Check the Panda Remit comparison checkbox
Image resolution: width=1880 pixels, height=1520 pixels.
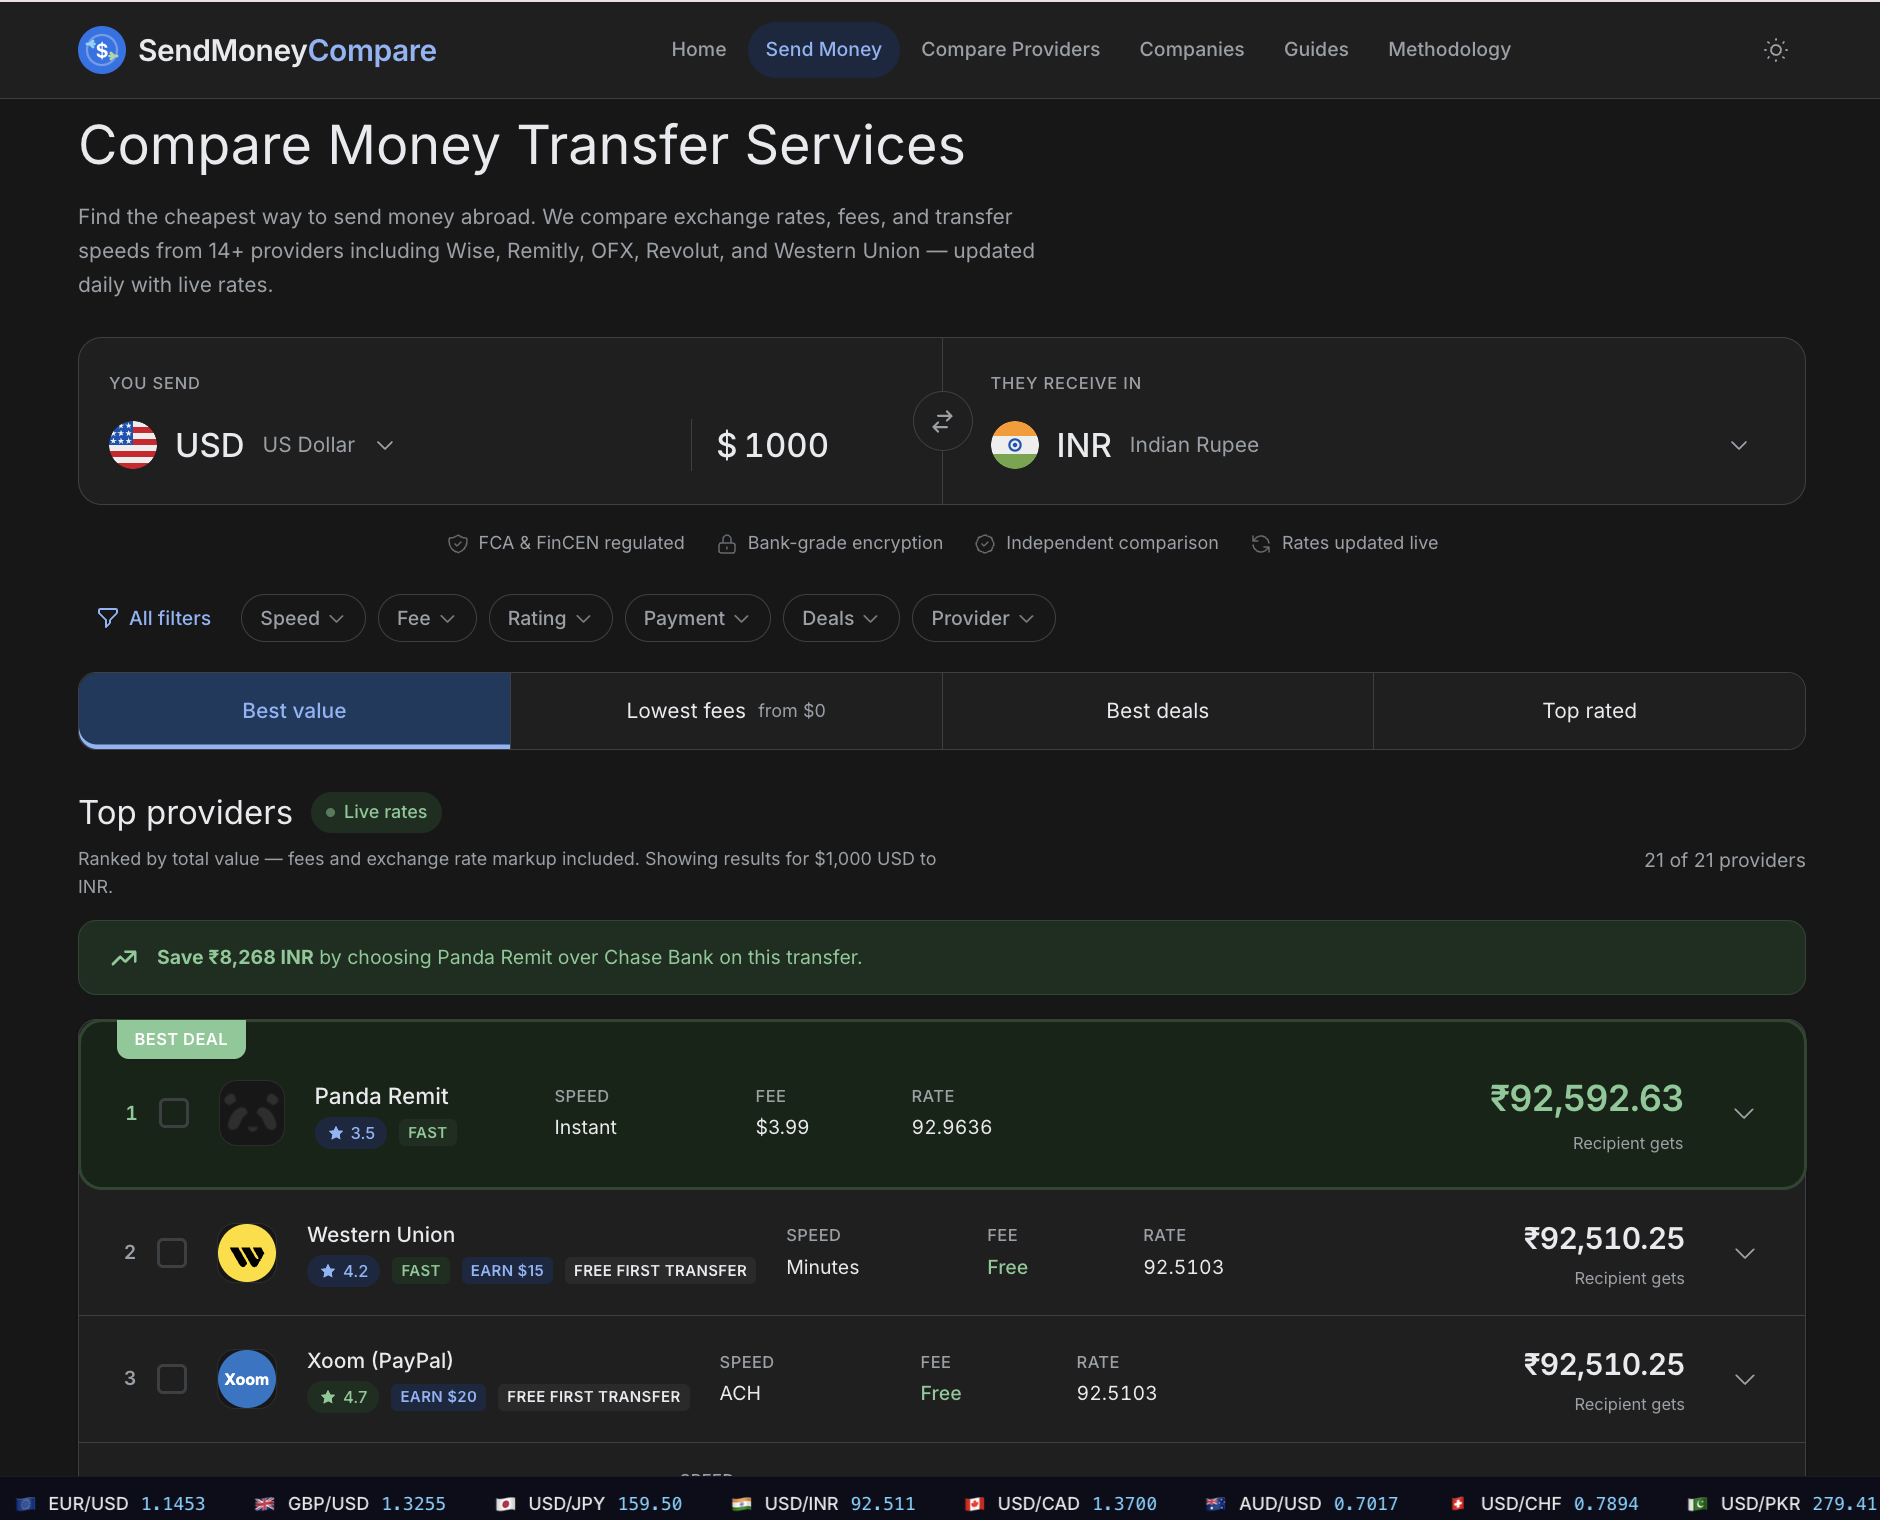173,1112
